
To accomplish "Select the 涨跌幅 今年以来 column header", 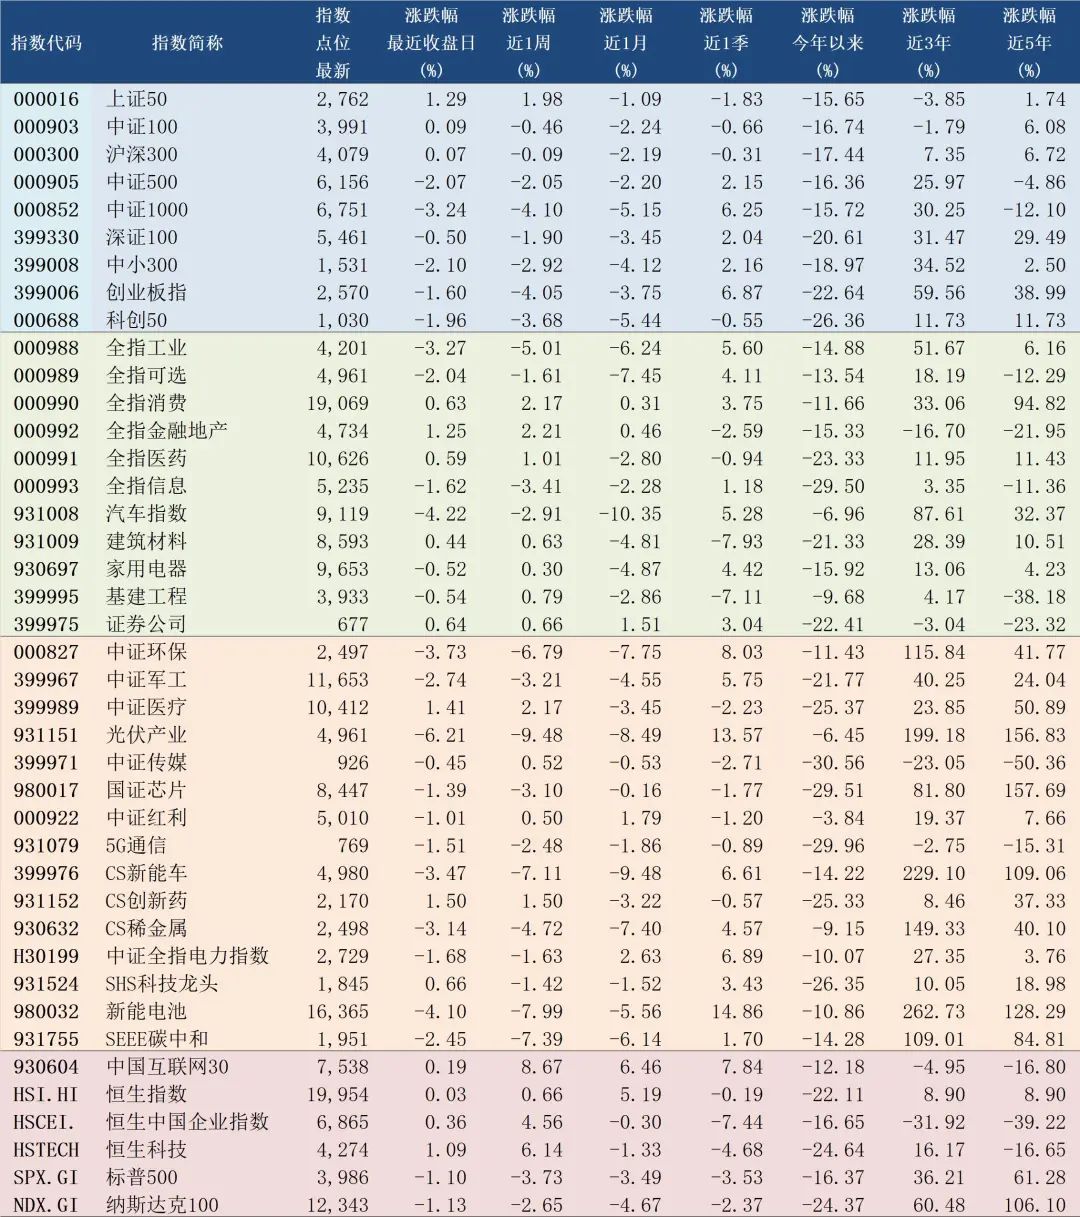I will tap(827, 43).
